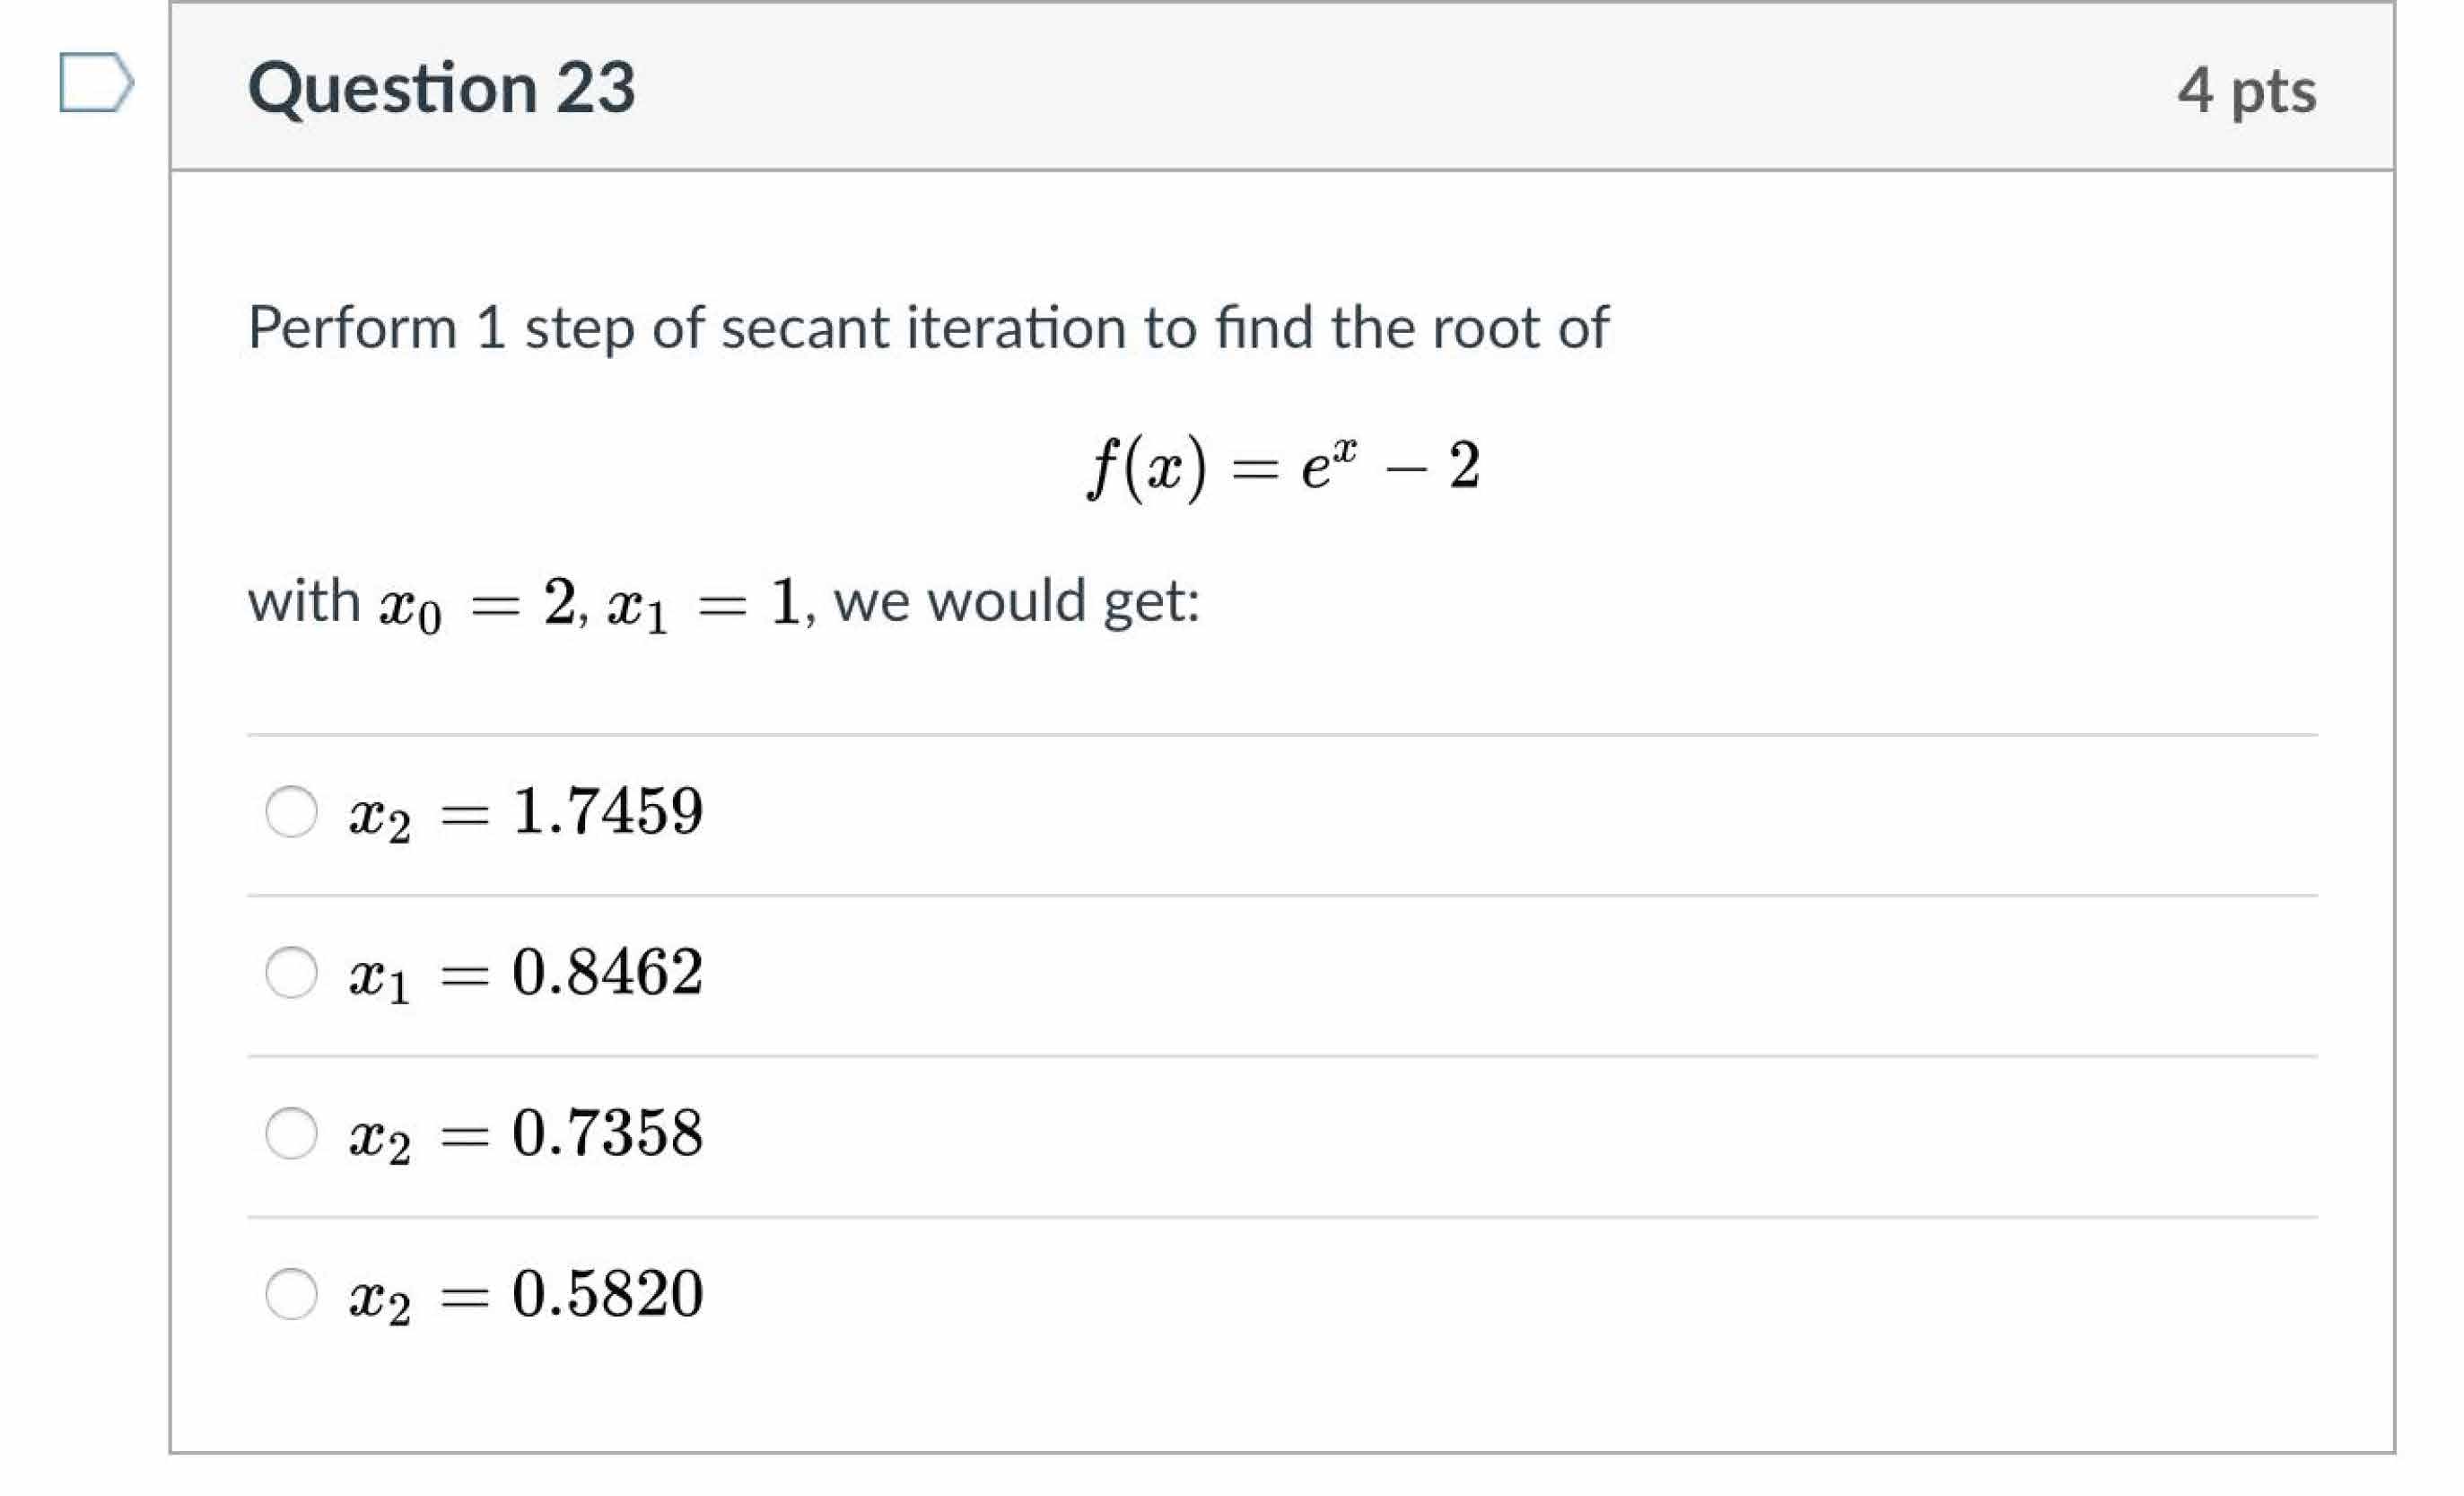2464x1496 pixels.
Task: Click the x1 = 1 initial value in the prompt
Action: tap(704, 604)
